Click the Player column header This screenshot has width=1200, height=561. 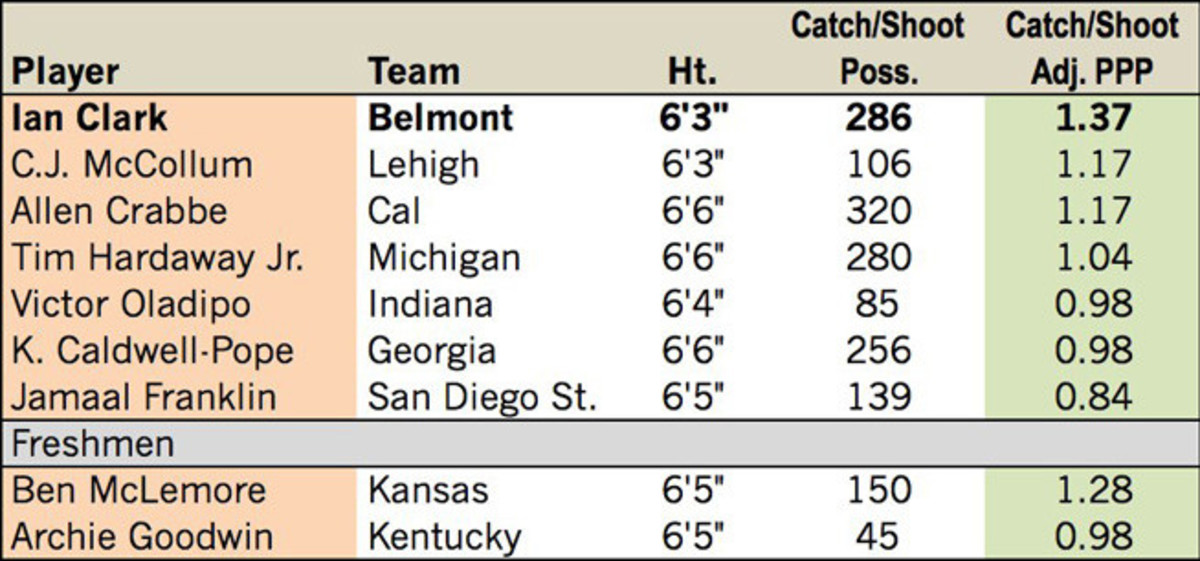click(66, 71)
